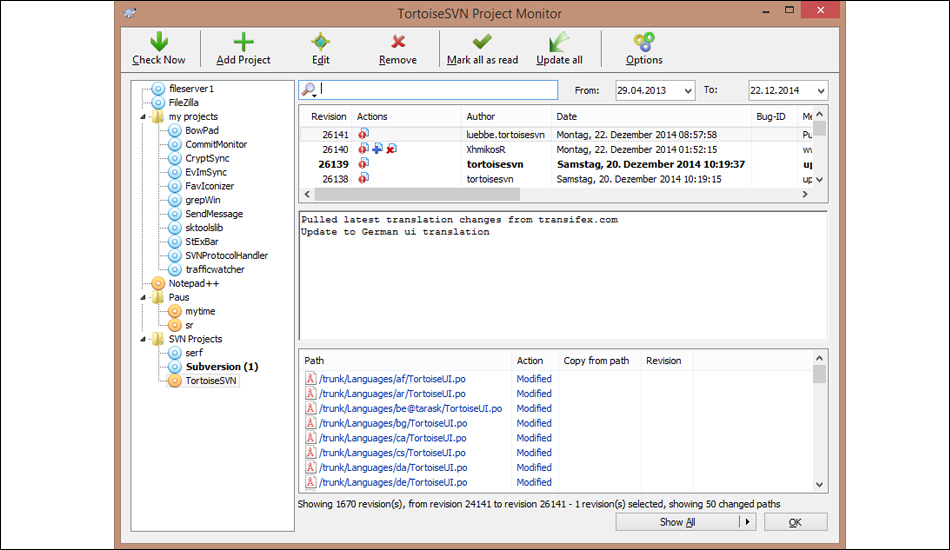950x550 pixels.
Task: Click the Author column header
Action: pyautogui.click(x=506, y=116)
